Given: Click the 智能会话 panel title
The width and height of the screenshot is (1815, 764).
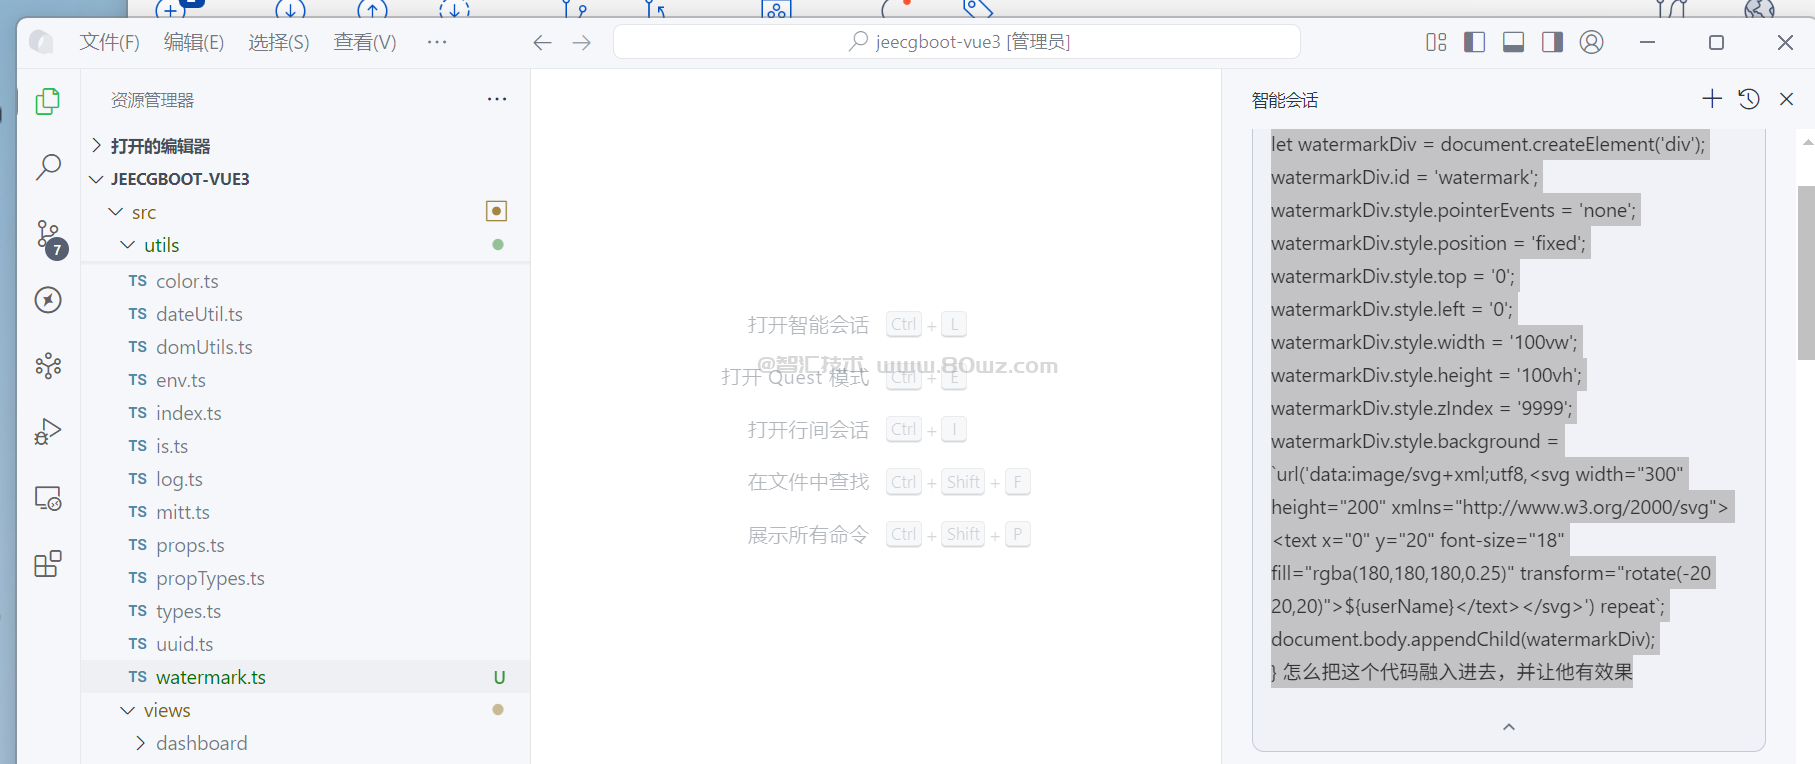Looking at the screenshot, I should [x=1285, y=100].
